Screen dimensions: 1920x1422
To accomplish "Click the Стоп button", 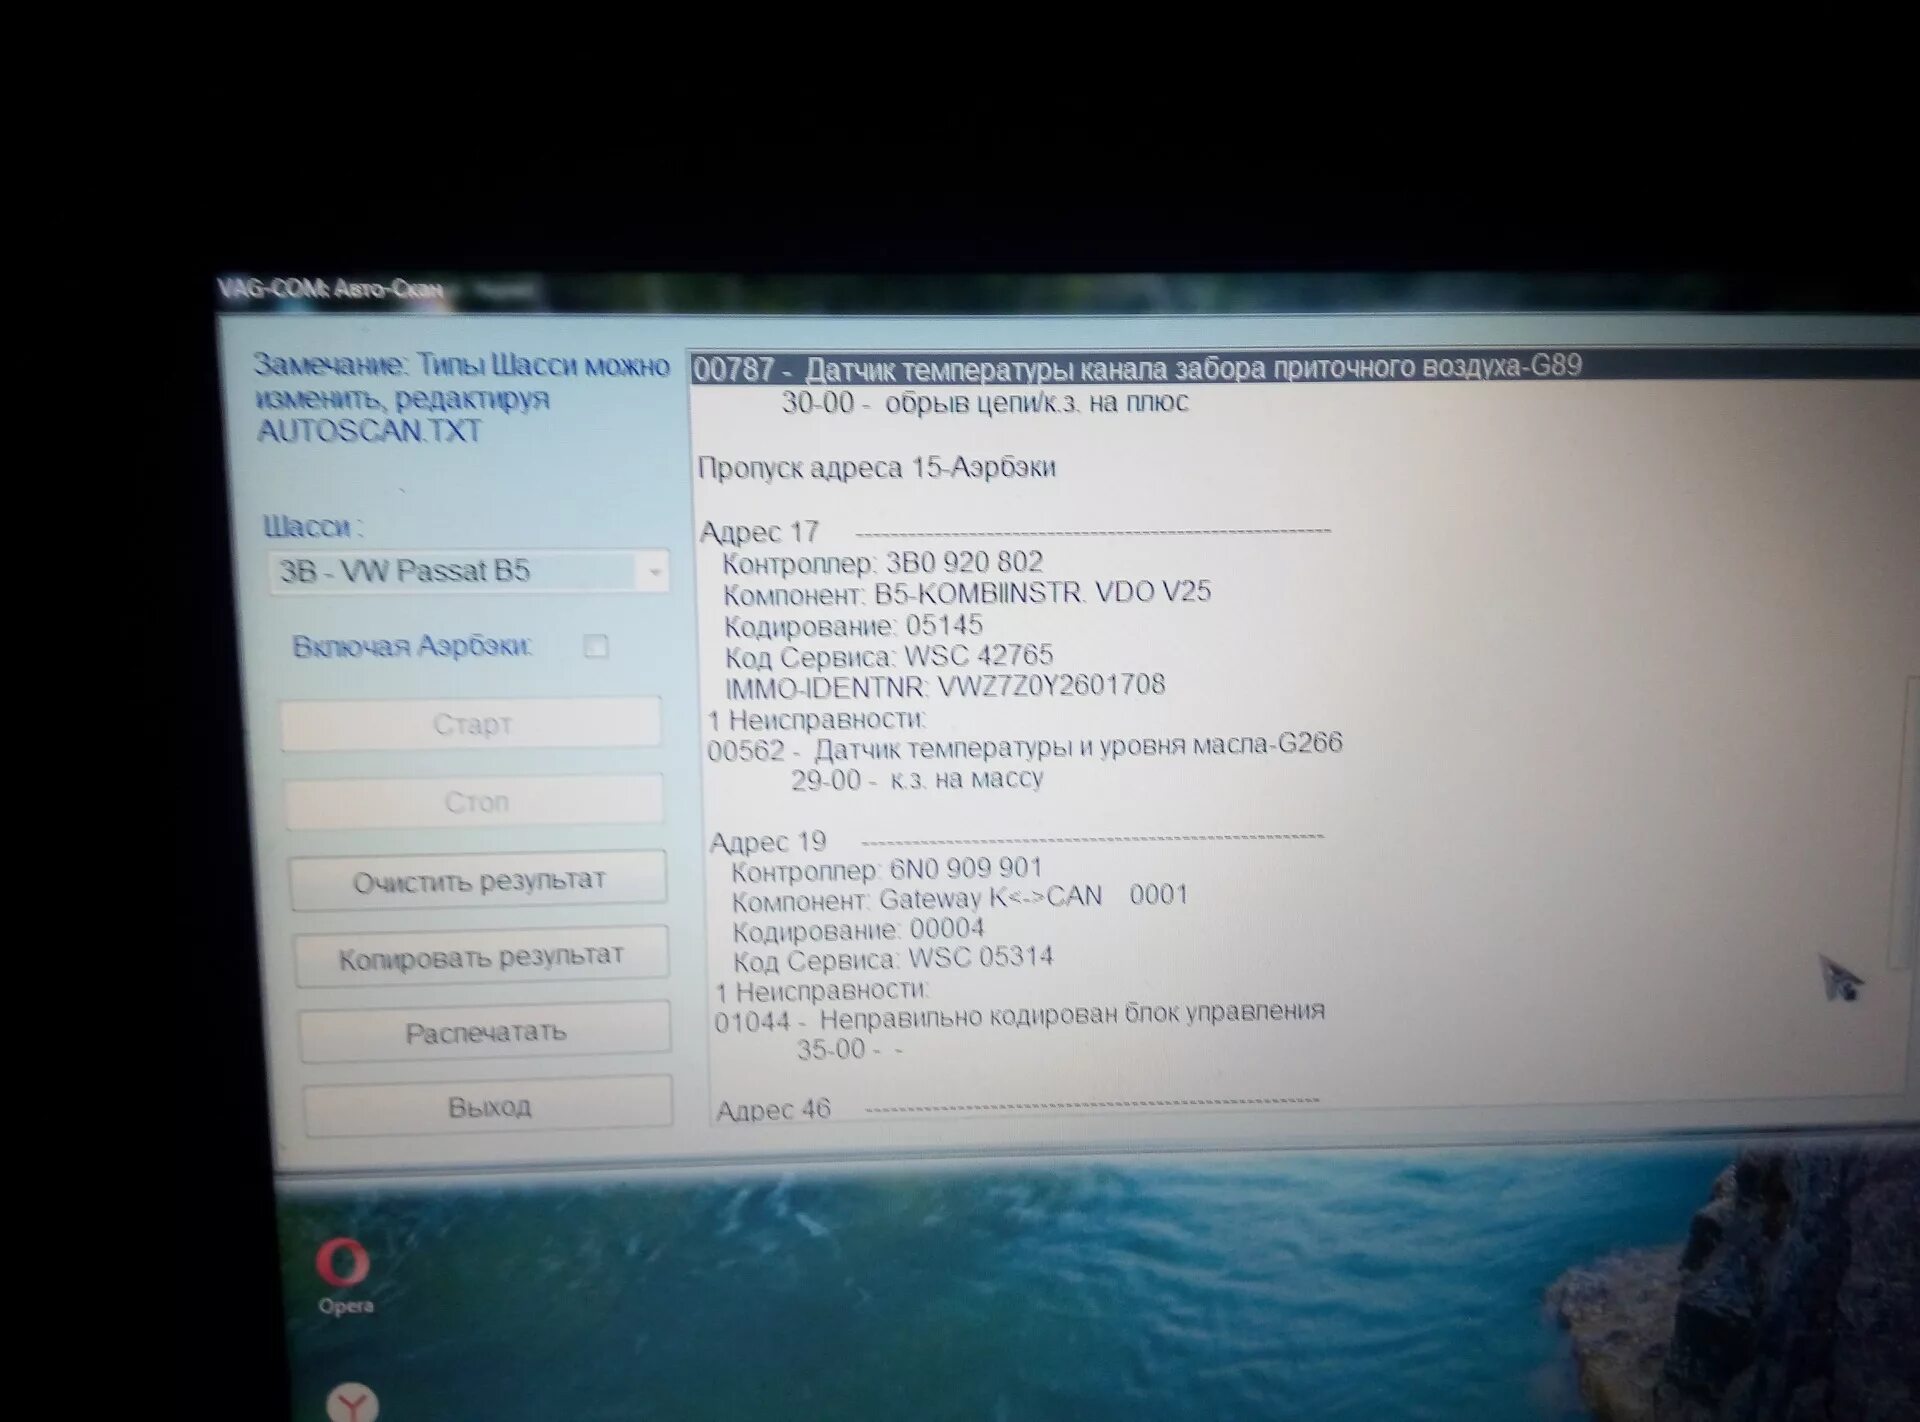I will 475,802.
